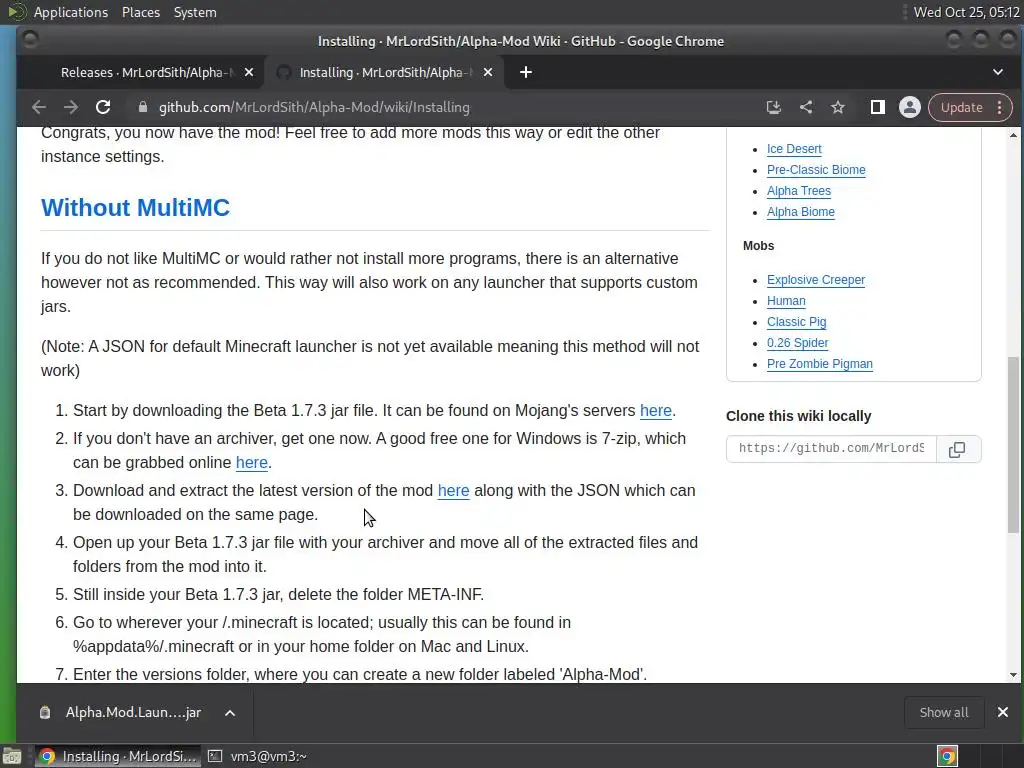This screenshot has height=768, width=1024.
Task: Expand download item options chevron
Action: click(x=230, y=713)
